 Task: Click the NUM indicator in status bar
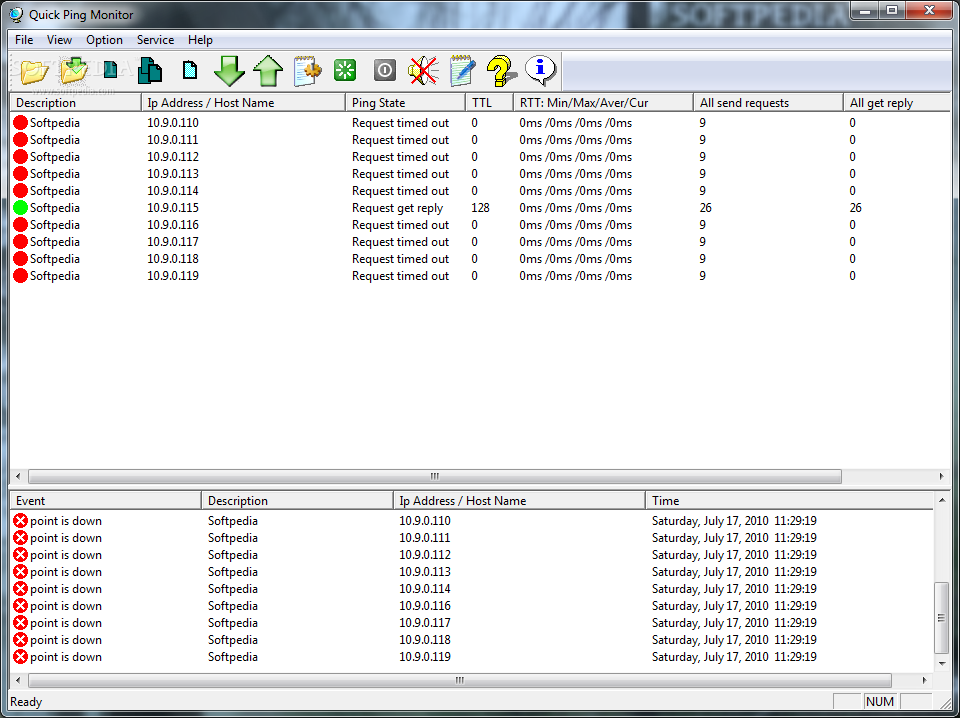coord(880,701)
